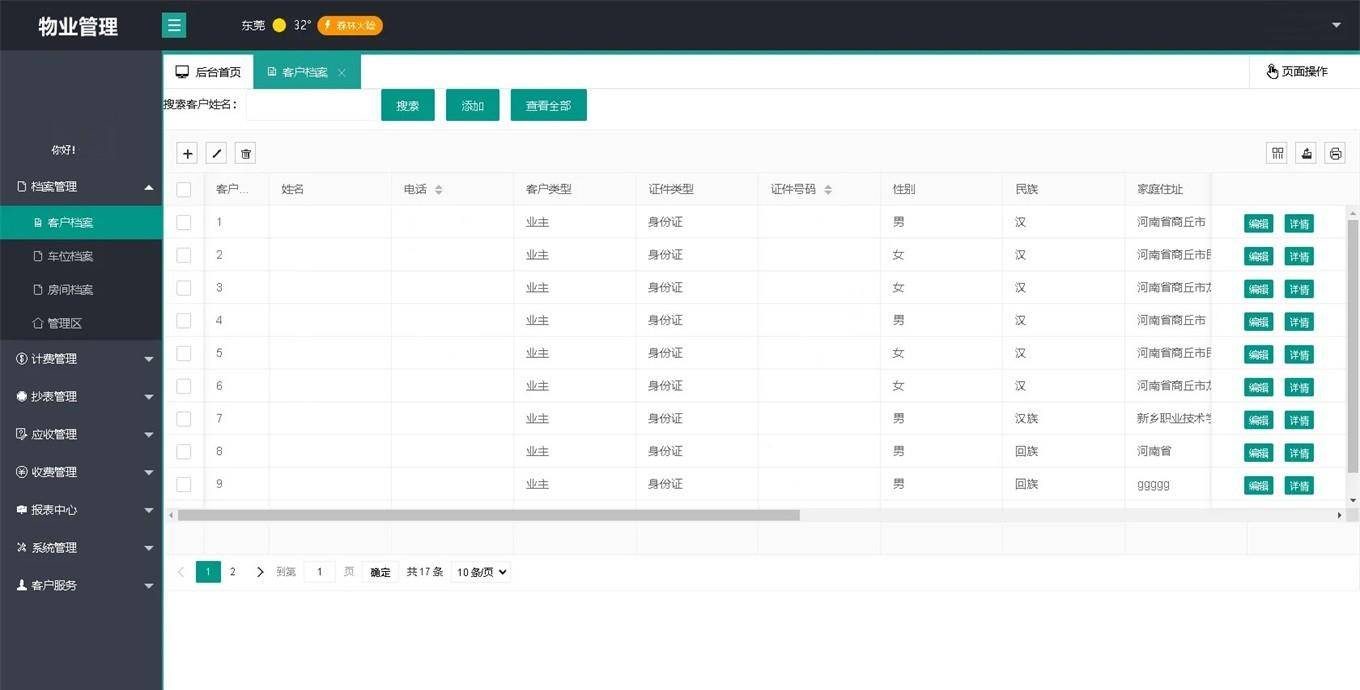Expand the 抄表管理 sidebar section
Screen dimensions: 1360x690
(x=81, y=397)
